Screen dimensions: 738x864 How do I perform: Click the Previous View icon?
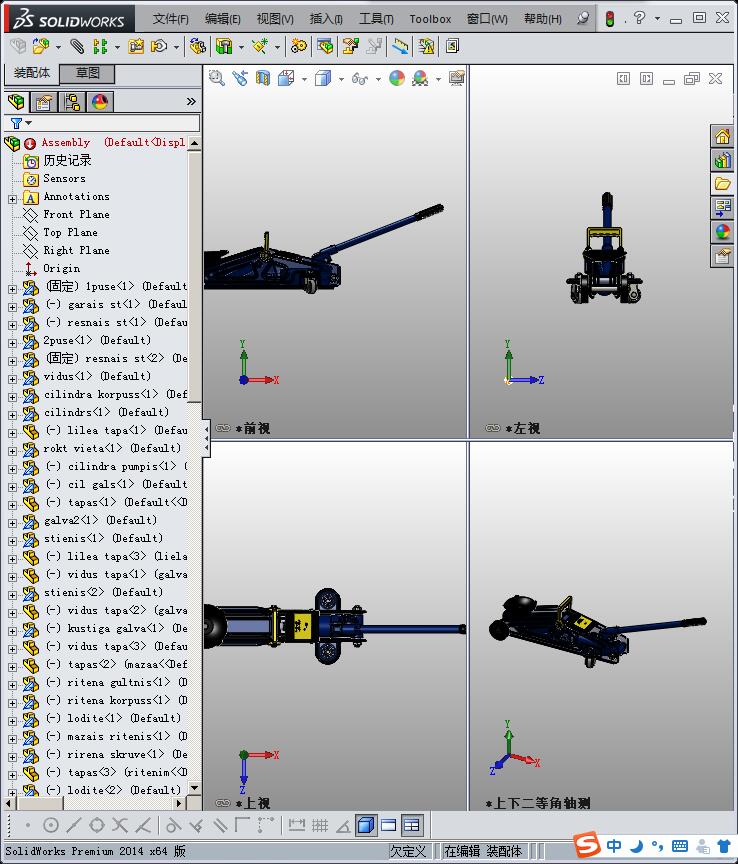240,78
